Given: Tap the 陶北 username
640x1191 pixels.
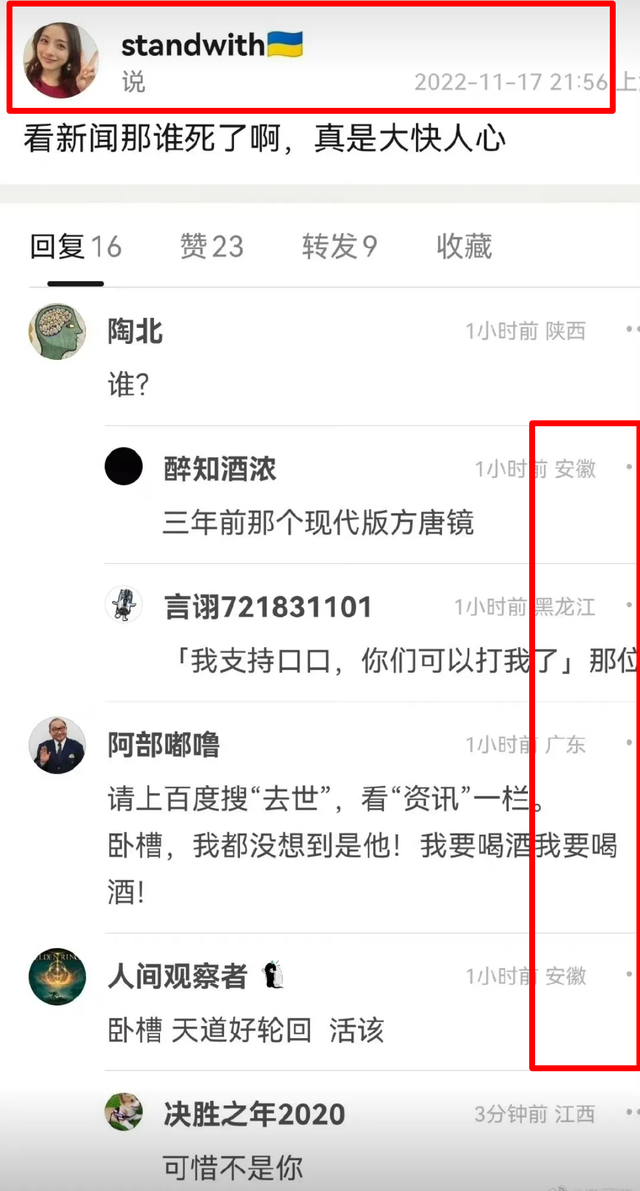Looking at the screenshot, I should click(135, 332).
